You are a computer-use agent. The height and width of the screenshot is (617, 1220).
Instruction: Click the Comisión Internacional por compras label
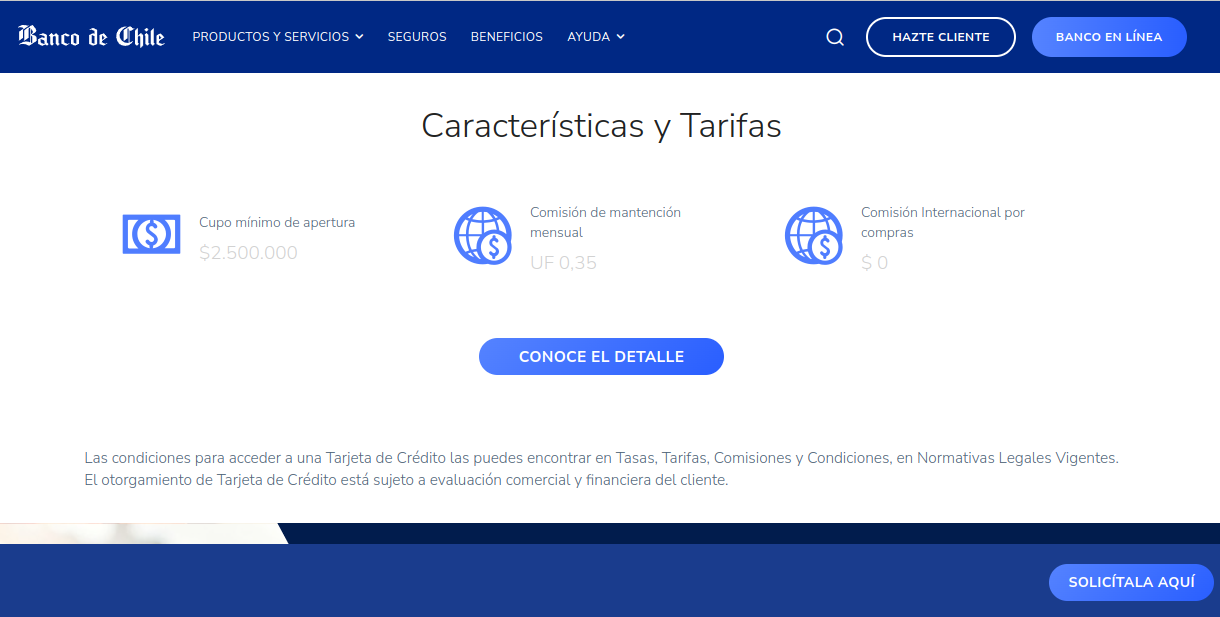click(943, 222)
